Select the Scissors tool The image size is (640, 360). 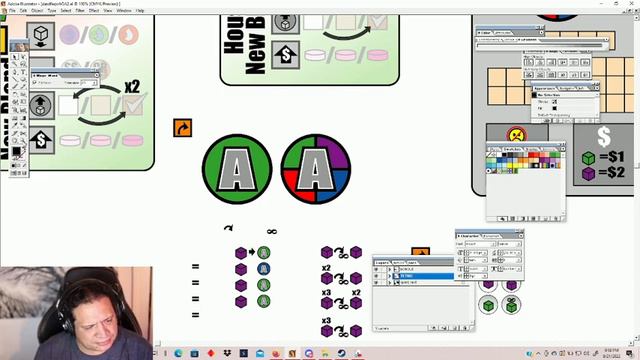(23, 133)
